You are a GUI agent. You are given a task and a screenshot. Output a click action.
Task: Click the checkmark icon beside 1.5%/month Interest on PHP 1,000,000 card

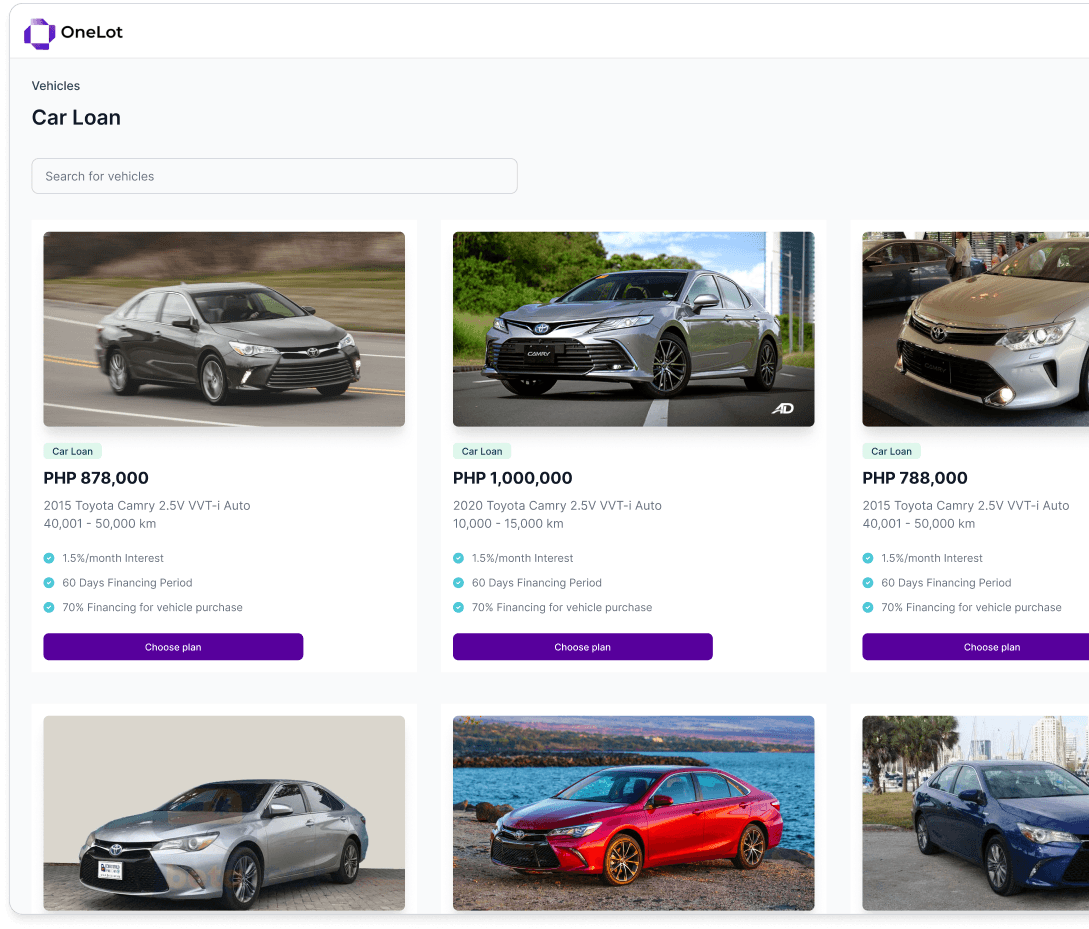point(459,558)
